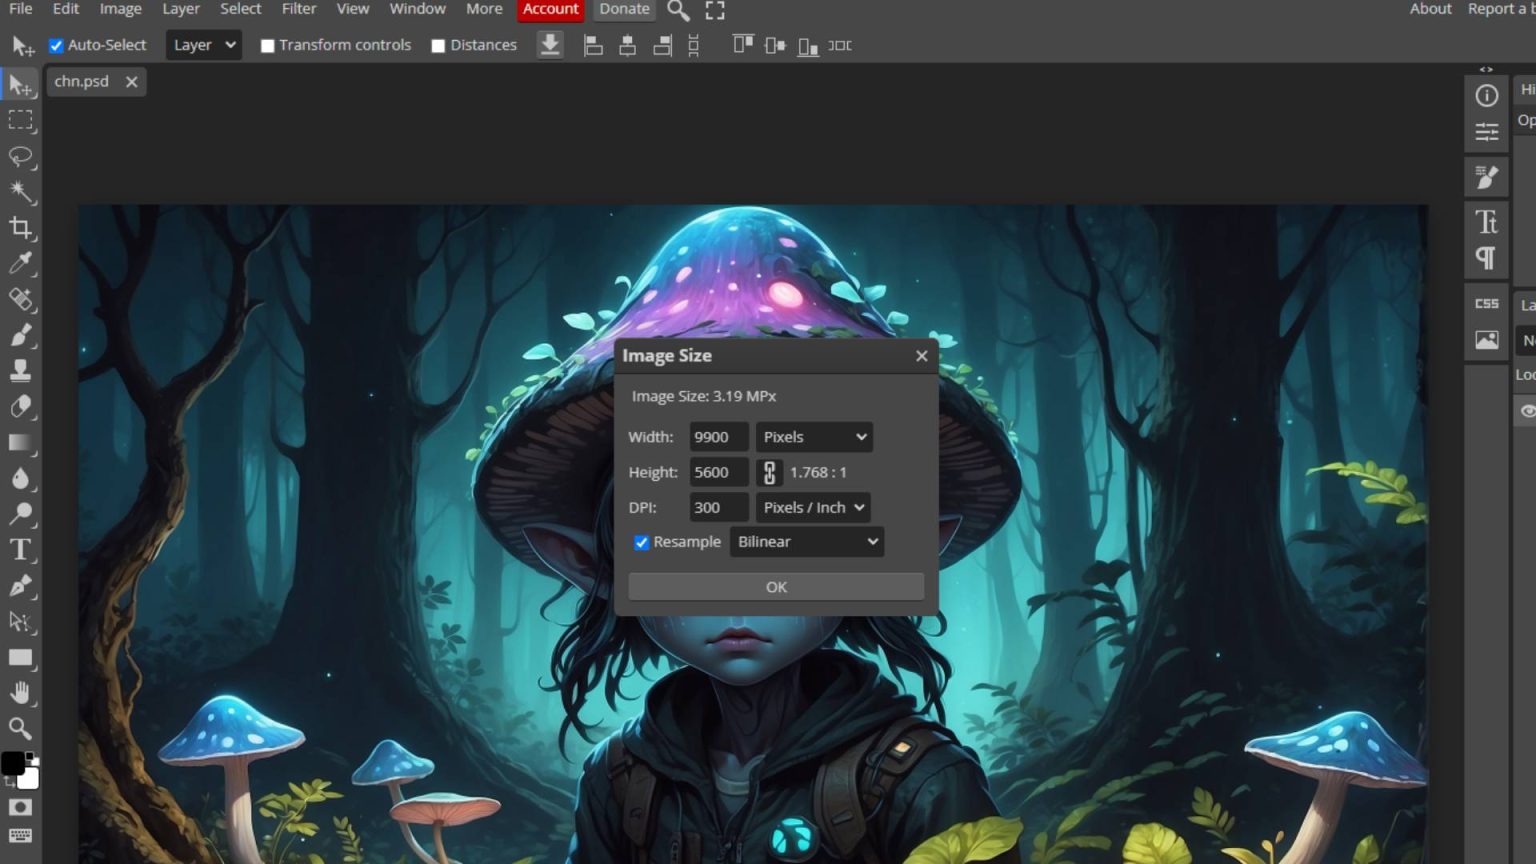Screen dimensions: 1536x864
Task: Select the Type tool in left toolbar
Action: tap(20, 550)
